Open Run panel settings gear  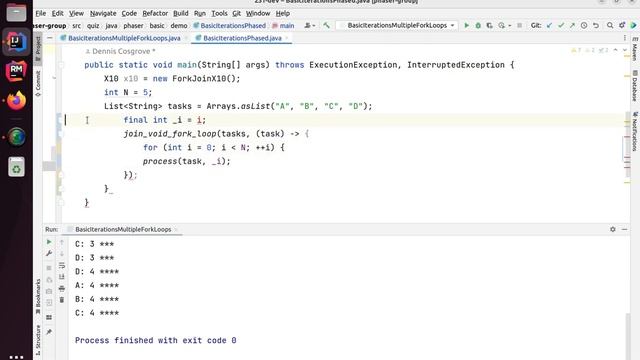[x=613, y=229]
